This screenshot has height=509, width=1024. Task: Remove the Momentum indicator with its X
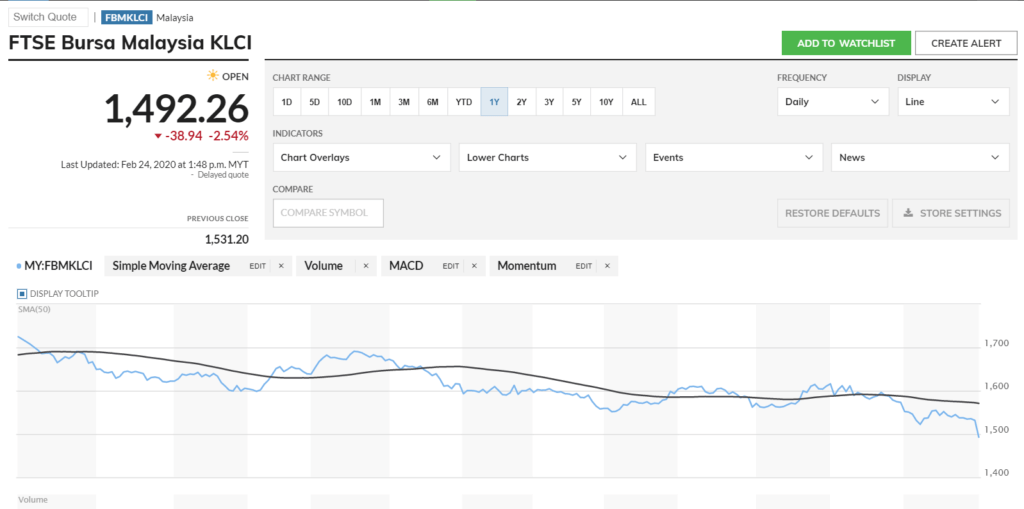(609, 266)
